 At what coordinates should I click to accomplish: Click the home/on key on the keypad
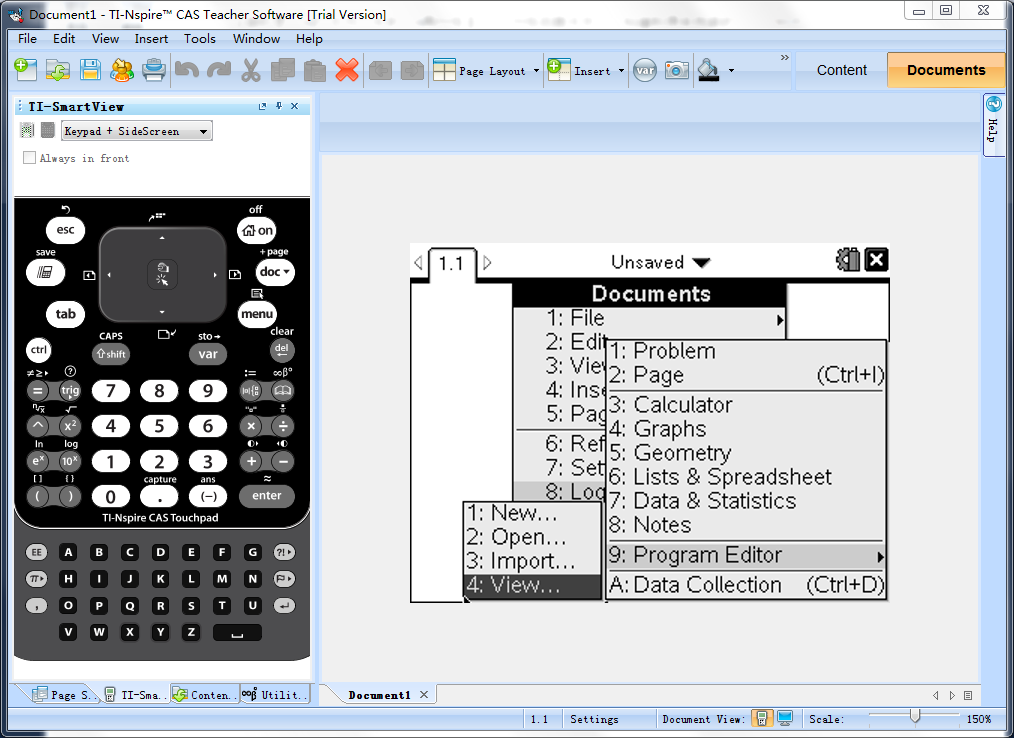coord(257,230)
